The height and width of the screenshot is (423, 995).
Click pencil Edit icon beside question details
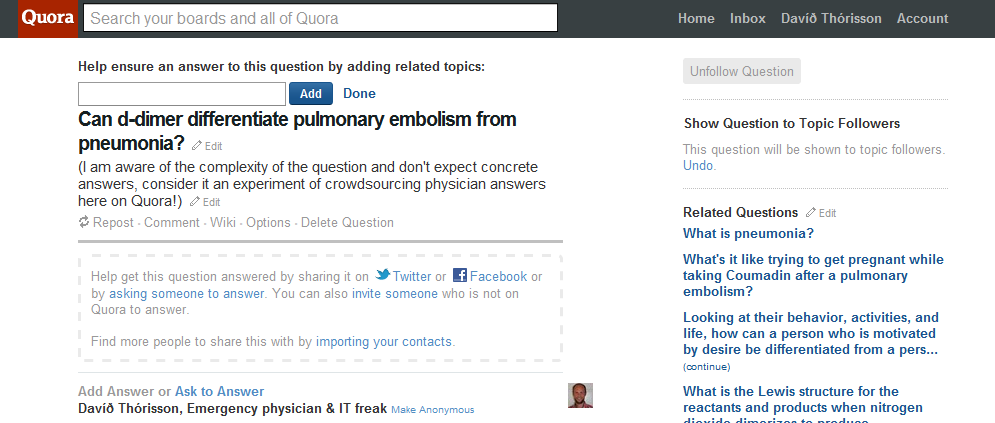point(195,202)
